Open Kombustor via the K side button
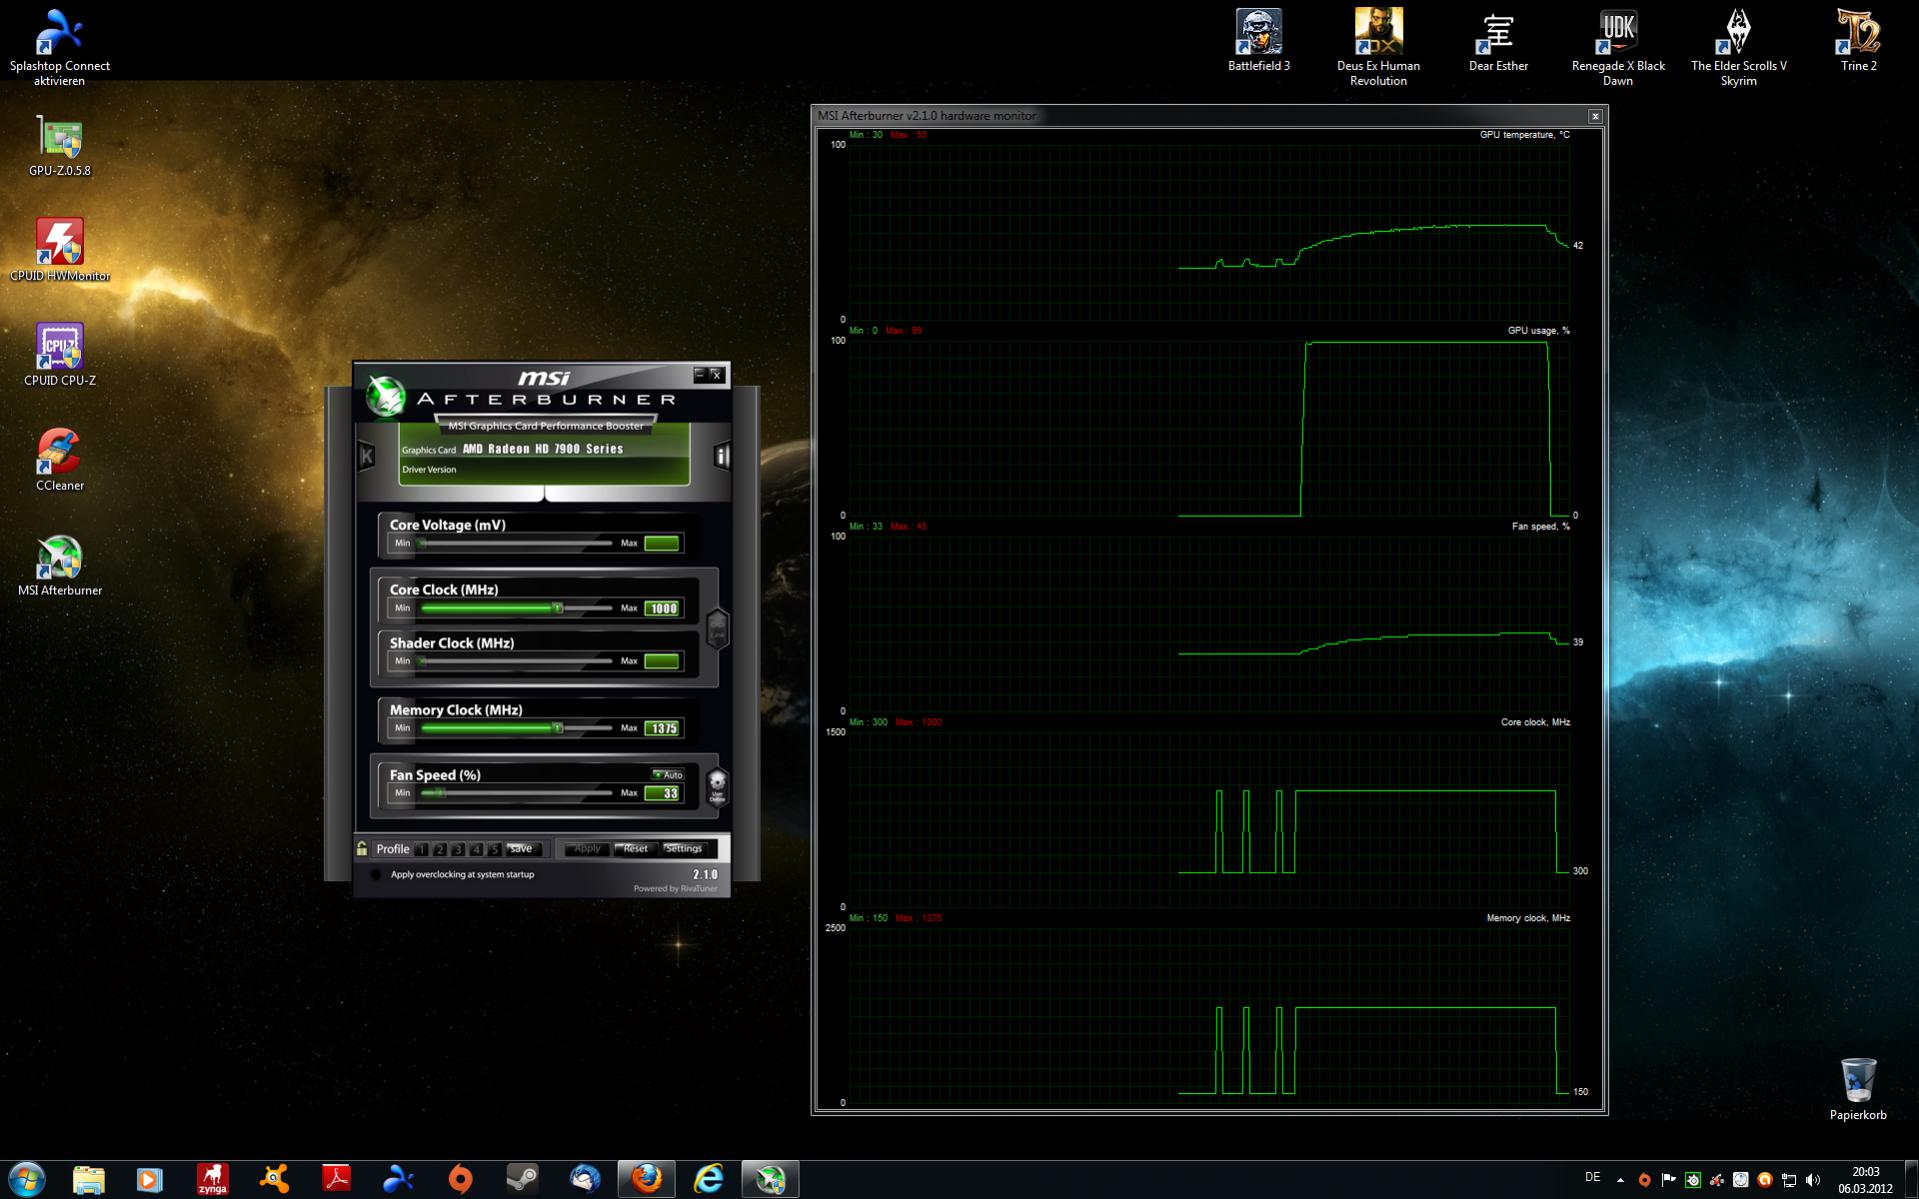This screenshot has width=1919, height=1199. tap(367, 456)
